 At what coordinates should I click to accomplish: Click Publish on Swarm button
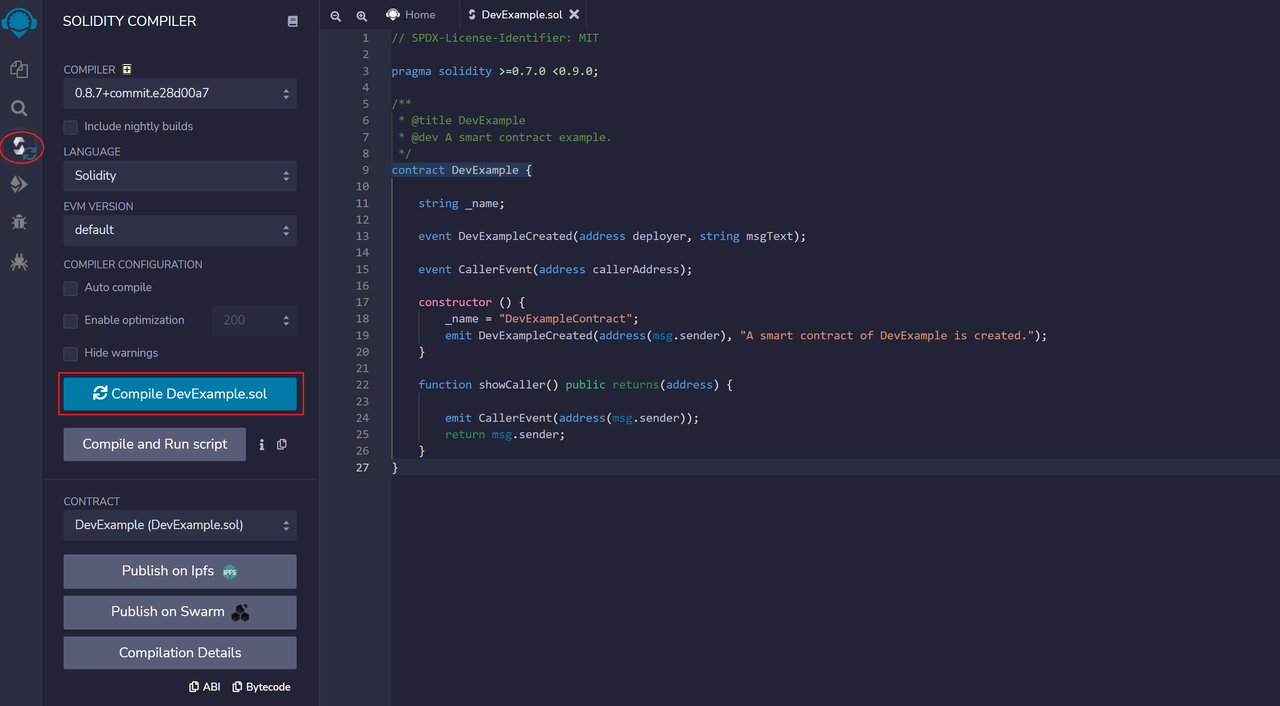pyautogui.click(x=180, y=612)
